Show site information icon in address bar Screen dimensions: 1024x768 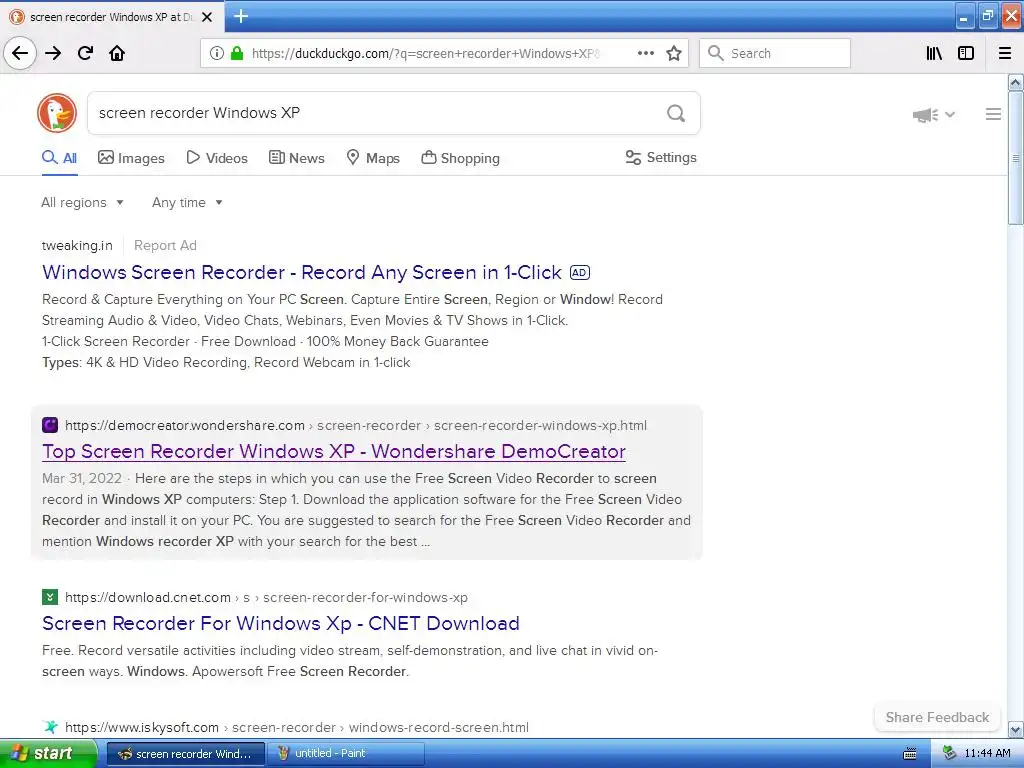pyautogui.click(x=216, y=53)
